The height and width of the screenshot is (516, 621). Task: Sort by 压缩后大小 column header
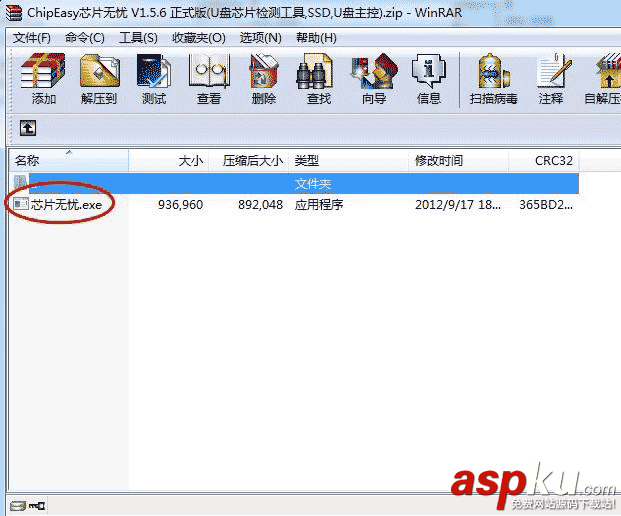(x=249, y=160)
